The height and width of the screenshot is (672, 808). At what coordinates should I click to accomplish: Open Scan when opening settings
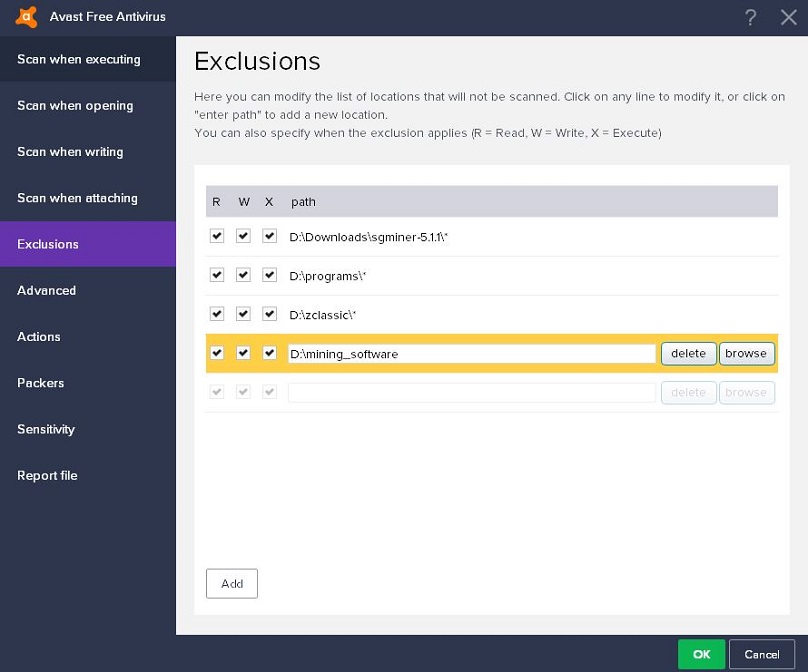pyautogui.click(x=88, y=105)
